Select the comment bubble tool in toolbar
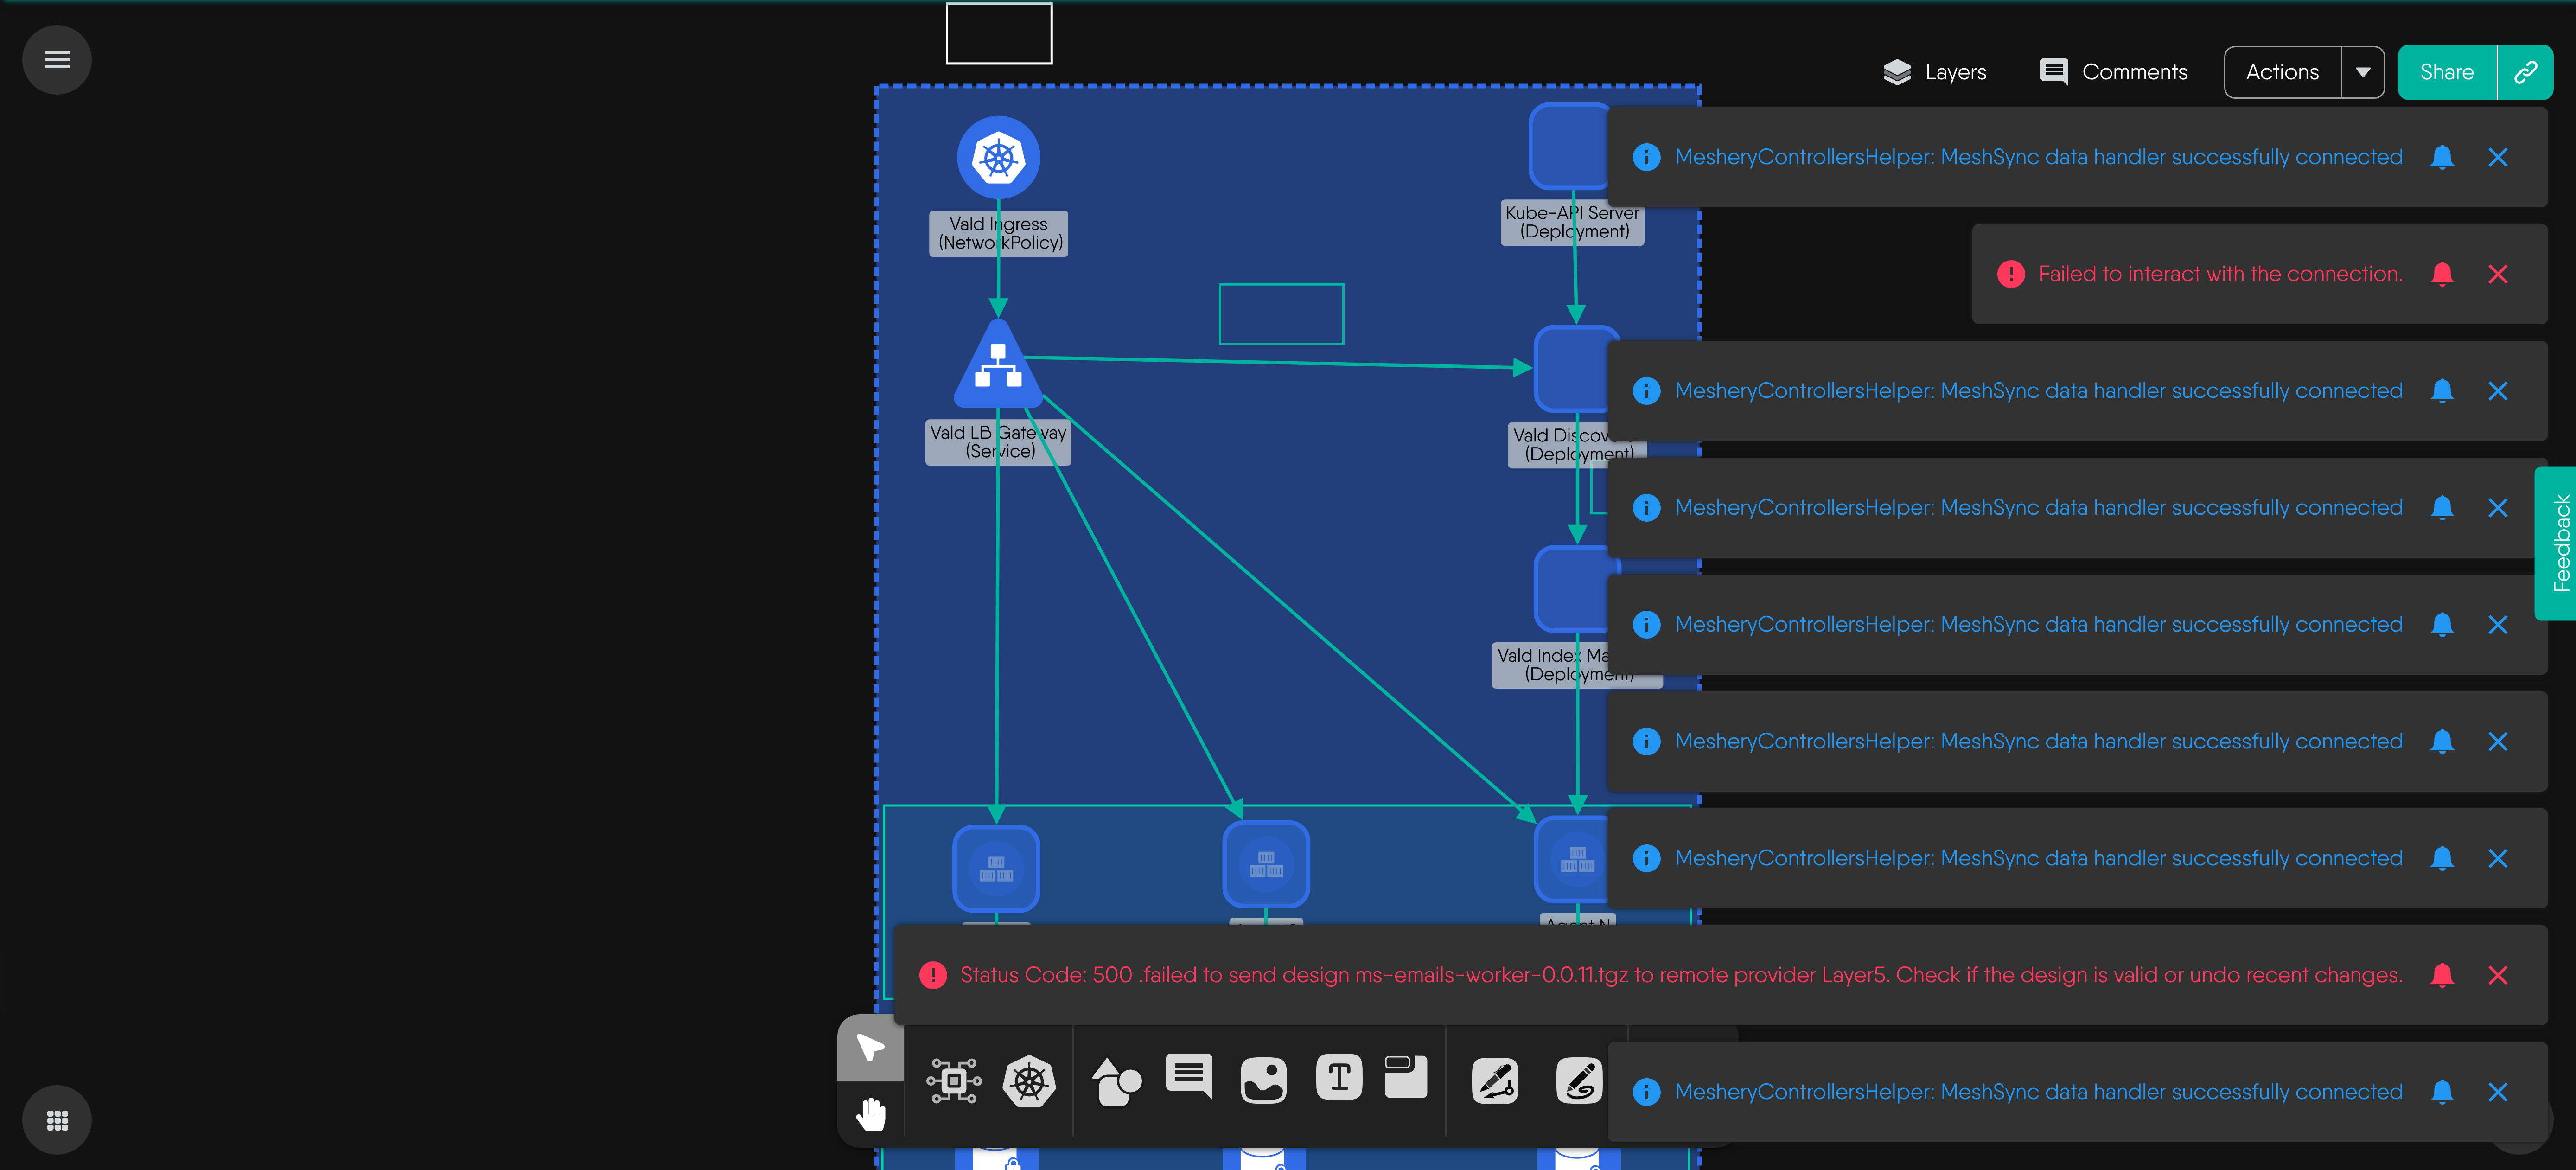 tap(1189, 1077)
